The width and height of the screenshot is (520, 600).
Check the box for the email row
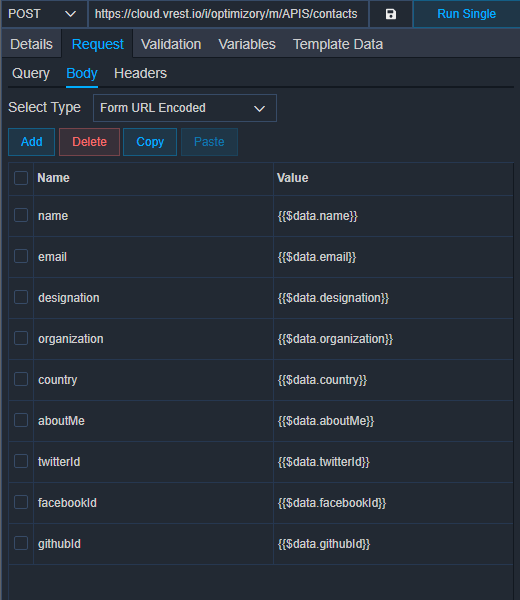[21, 256]
